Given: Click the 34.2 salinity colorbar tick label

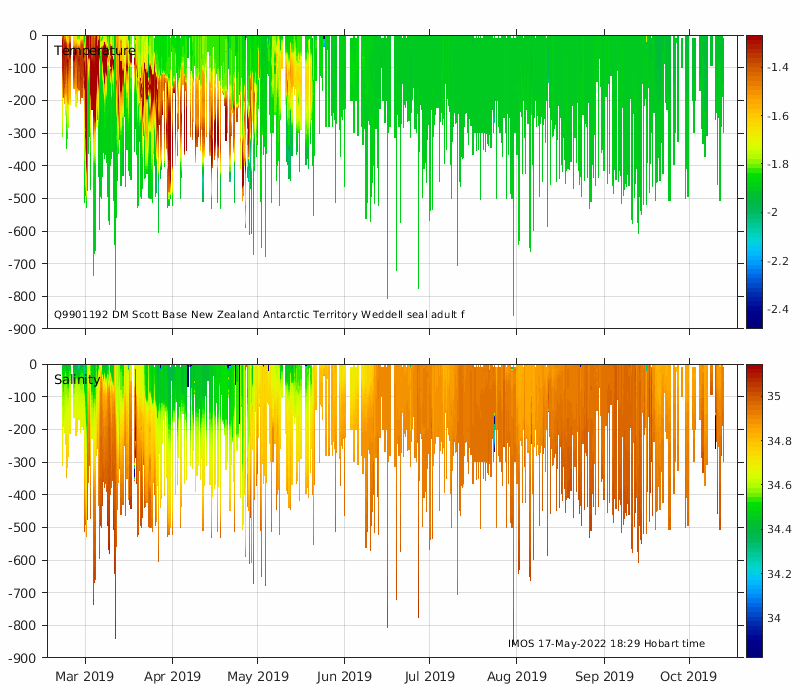Looking at the screenshot, I should (780, 574).
